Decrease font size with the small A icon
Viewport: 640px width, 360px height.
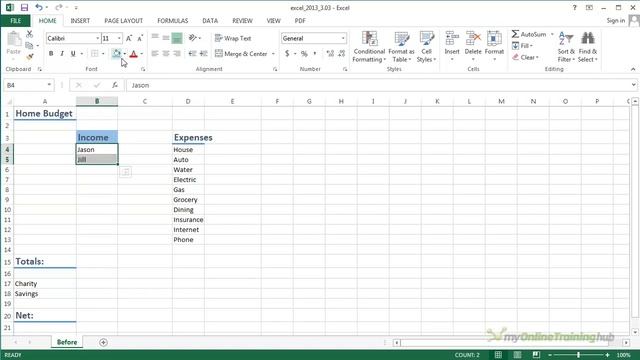(x=140, y=38)
